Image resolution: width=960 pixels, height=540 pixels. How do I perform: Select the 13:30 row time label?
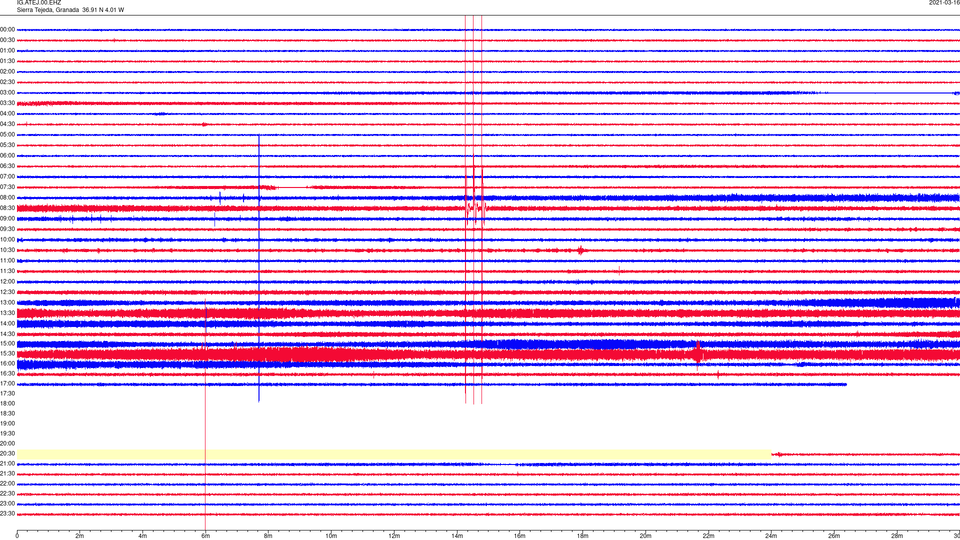7,312
